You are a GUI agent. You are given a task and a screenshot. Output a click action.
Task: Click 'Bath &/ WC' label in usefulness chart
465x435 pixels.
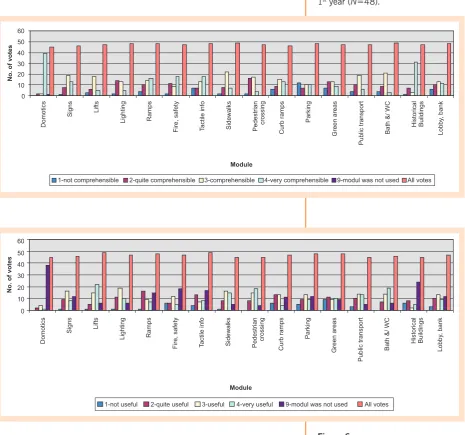387,334
